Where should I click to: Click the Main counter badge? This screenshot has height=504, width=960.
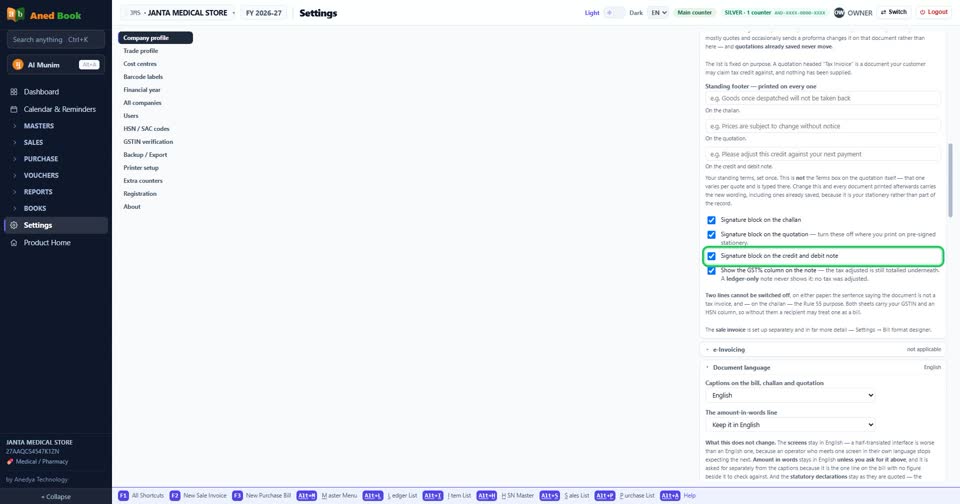click(x=694, y=12)
